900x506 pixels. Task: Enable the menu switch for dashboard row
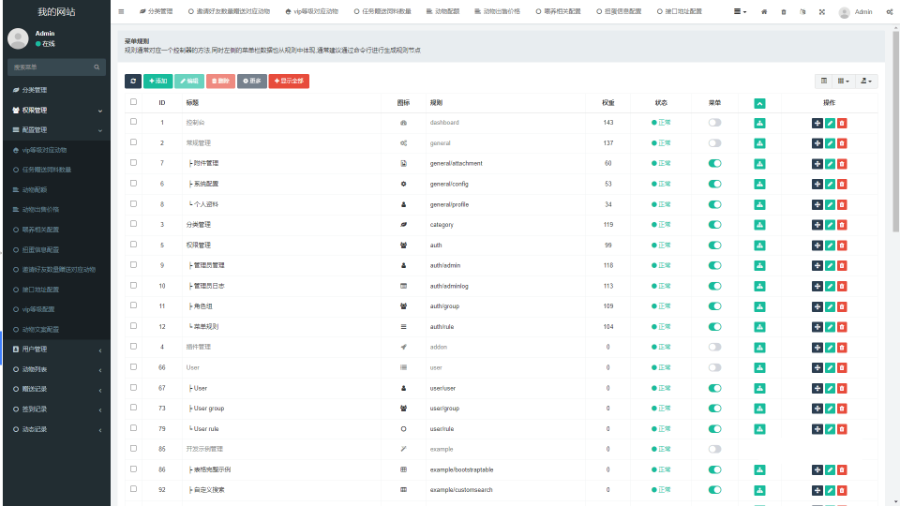point(714,122)
